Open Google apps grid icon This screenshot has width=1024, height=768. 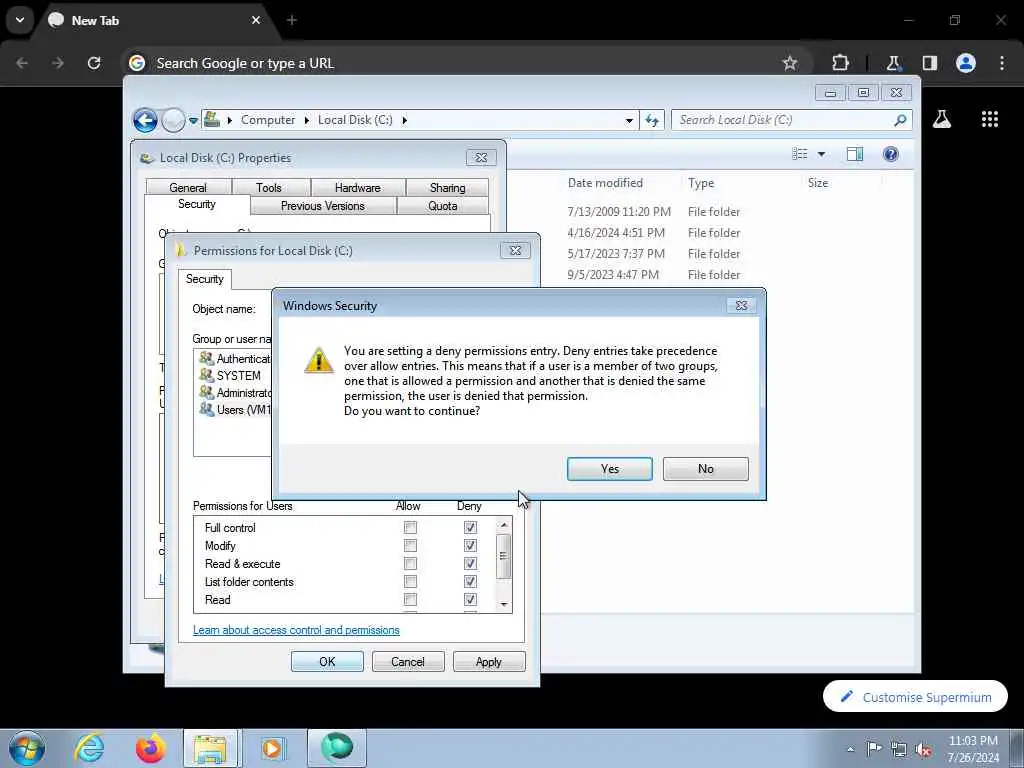989,119
